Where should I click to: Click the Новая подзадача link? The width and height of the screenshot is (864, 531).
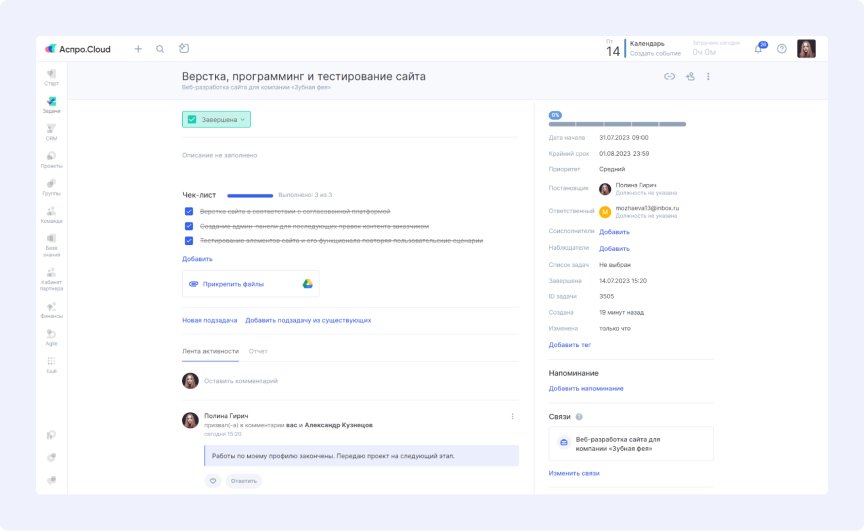pyautogui.click(x=209, y=320)
